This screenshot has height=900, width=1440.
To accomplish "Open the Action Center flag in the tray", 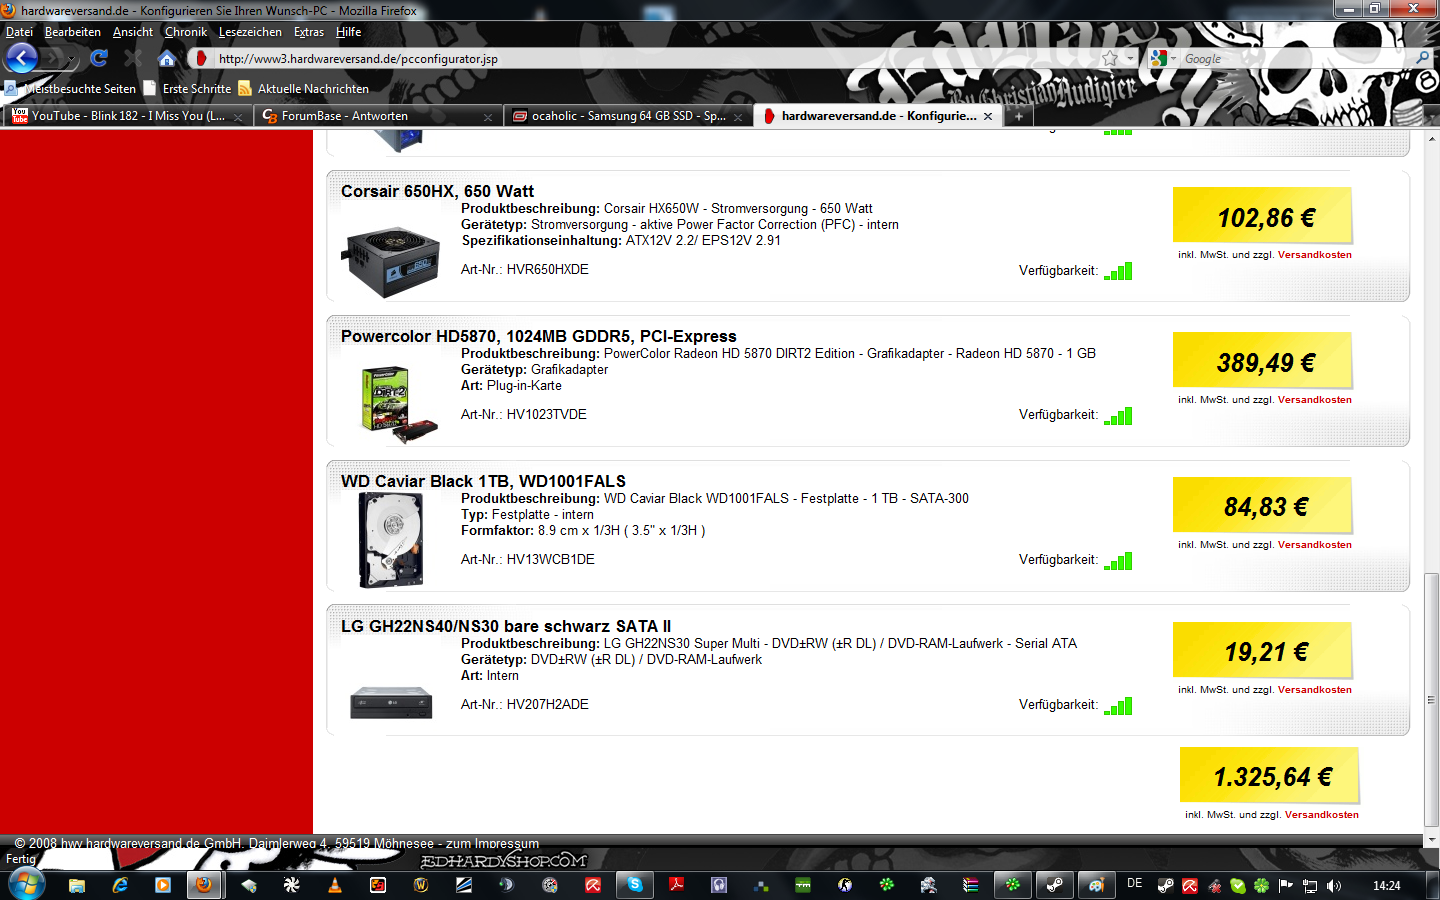I will (x=1286, y=886).
